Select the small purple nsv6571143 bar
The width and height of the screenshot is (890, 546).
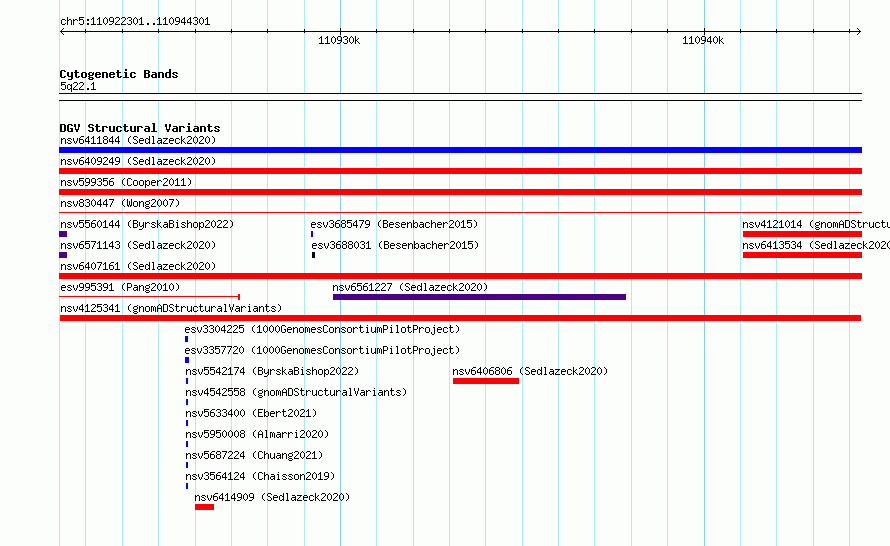pyautogui.click(x=63, y=255)
